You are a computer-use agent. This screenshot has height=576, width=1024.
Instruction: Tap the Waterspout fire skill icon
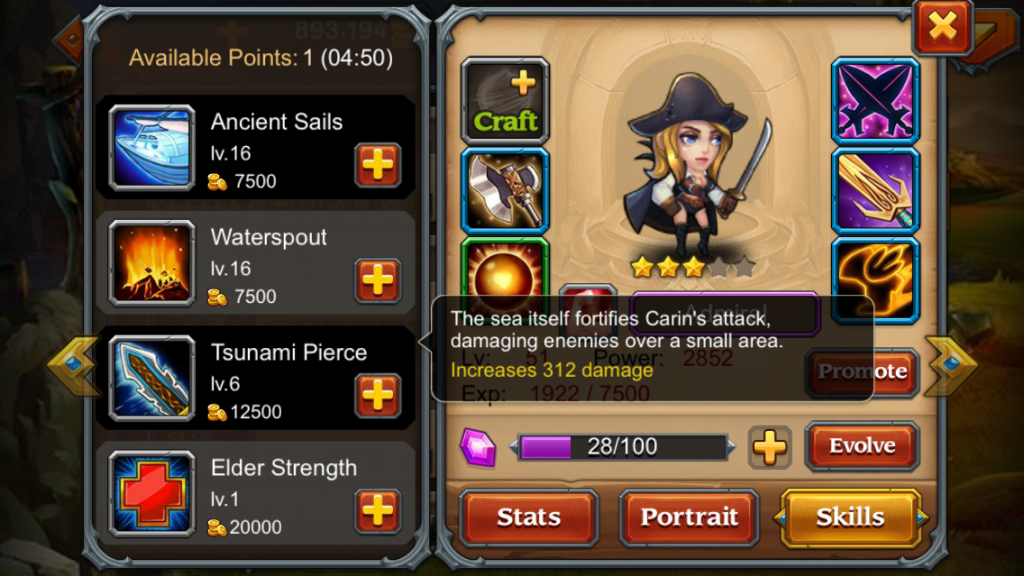152,263
